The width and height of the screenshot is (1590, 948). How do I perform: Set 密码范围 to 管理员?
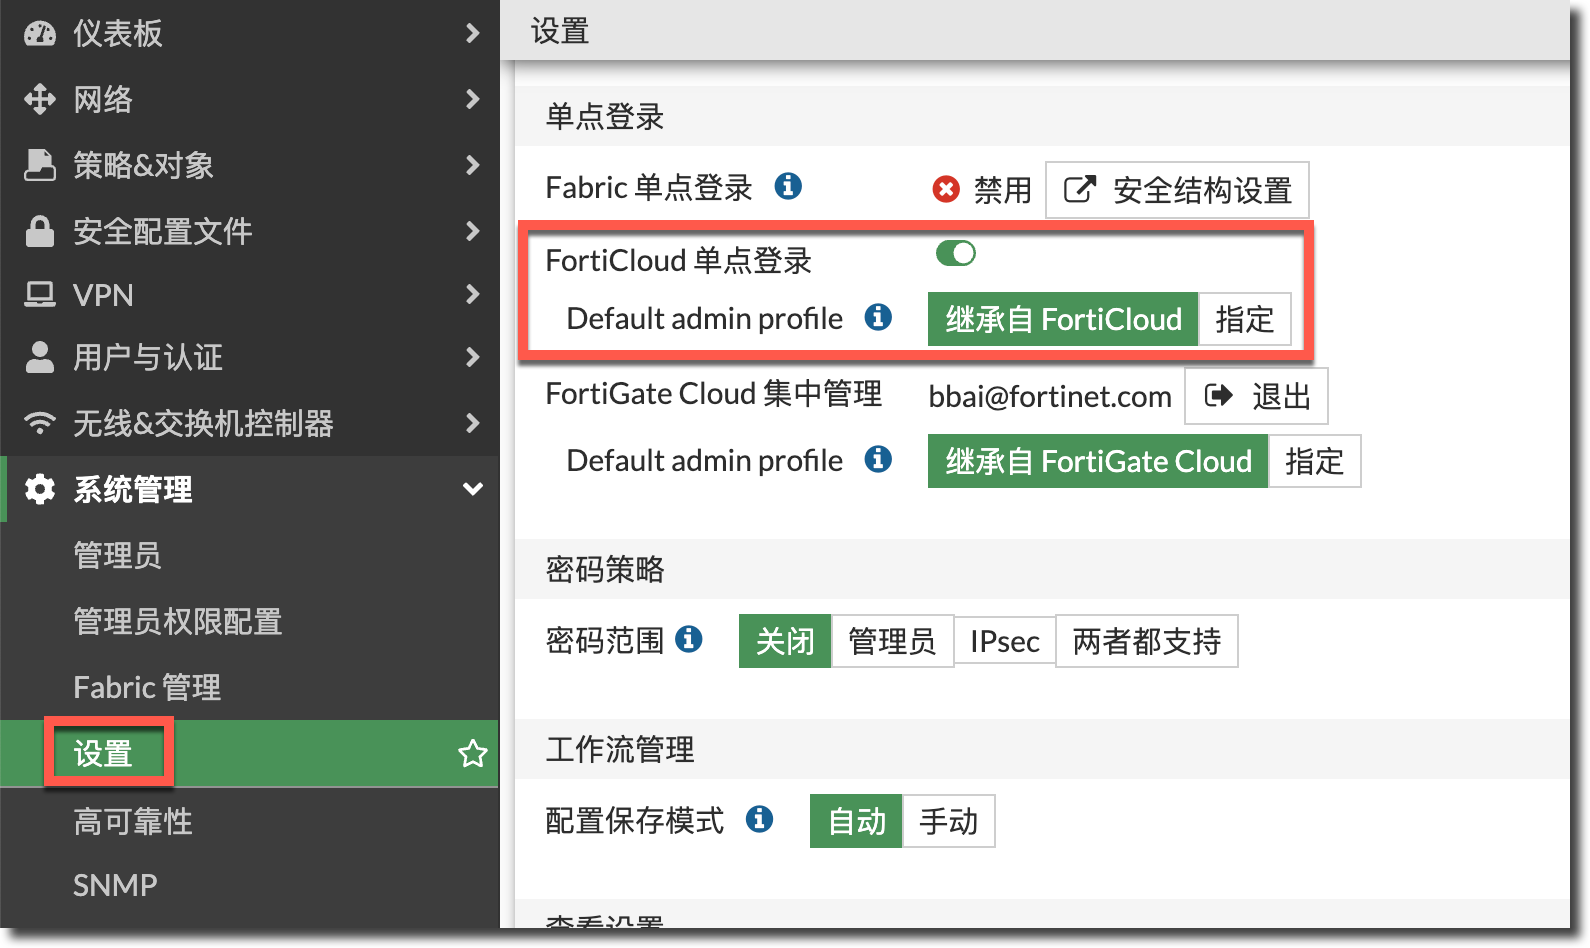coord(892,641)
